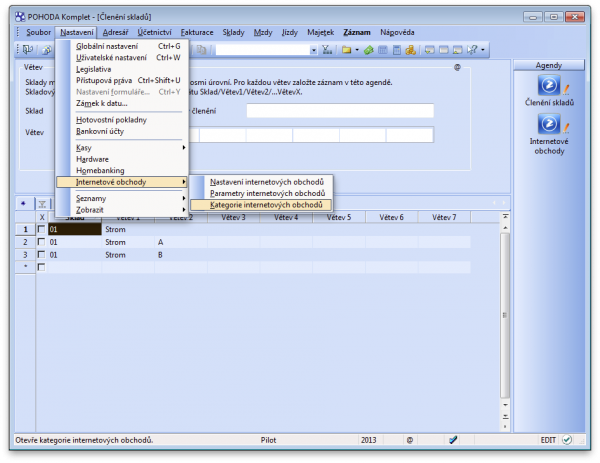Open the Záznam menu

click(357, 33)
